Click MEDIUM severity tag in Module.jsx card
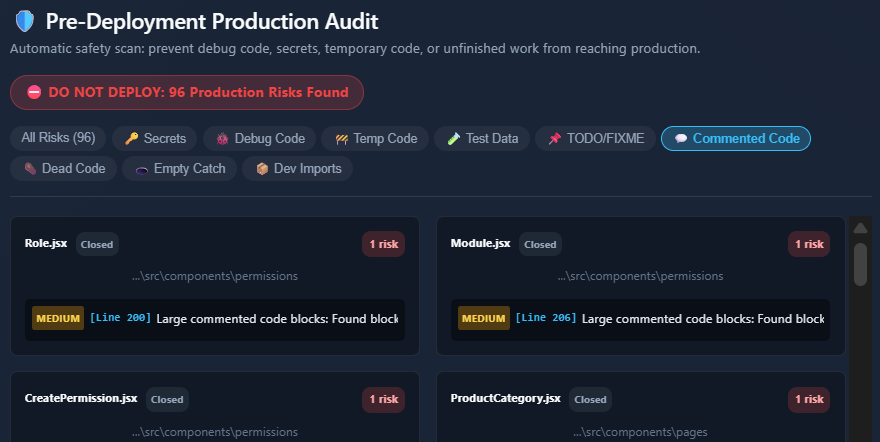The width and height of the screenshot is (880, 442). 484,318
